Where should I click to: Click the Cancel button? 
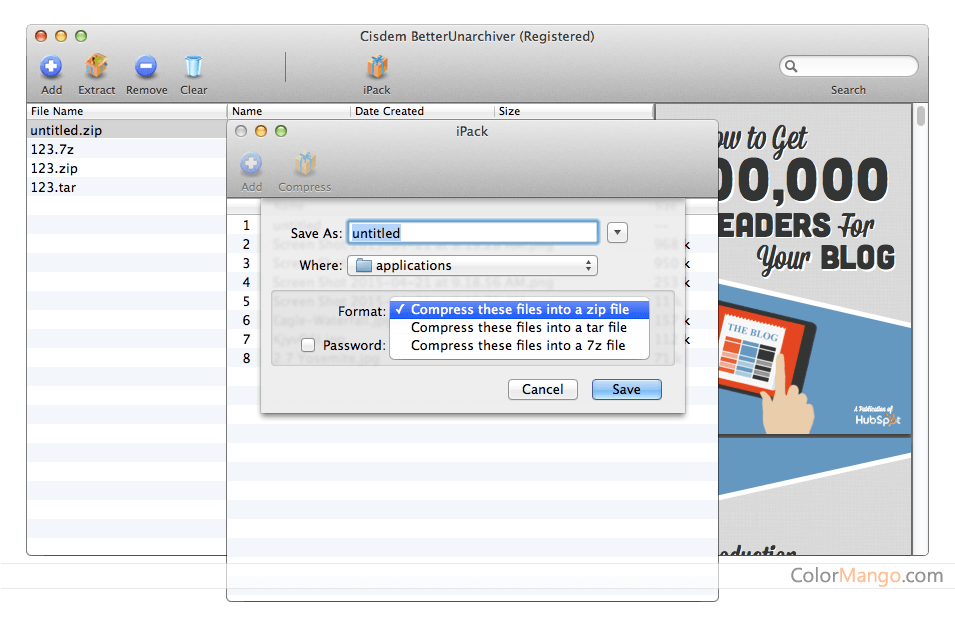pyautogui.click(x=542, y=389)
